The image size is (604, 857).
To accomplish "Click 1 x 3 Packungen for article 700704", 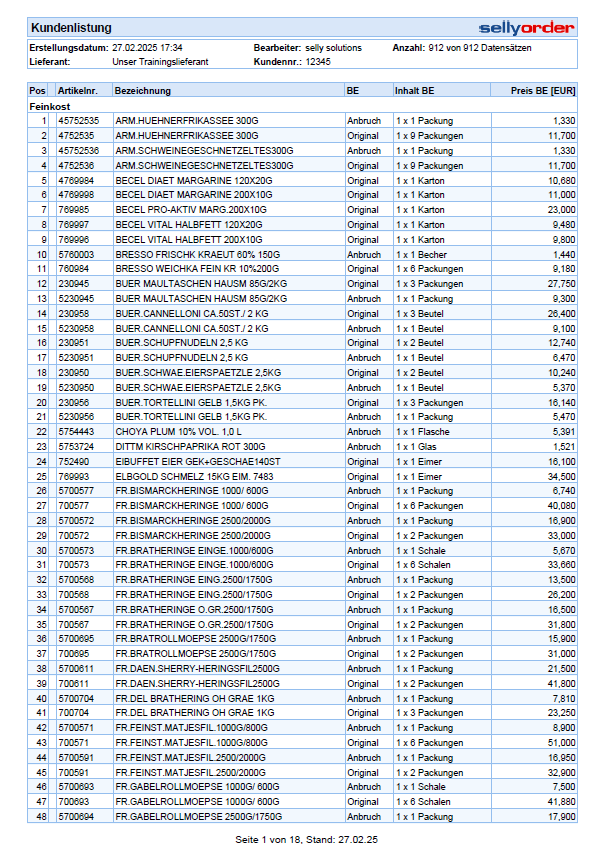I will [430, 713].
